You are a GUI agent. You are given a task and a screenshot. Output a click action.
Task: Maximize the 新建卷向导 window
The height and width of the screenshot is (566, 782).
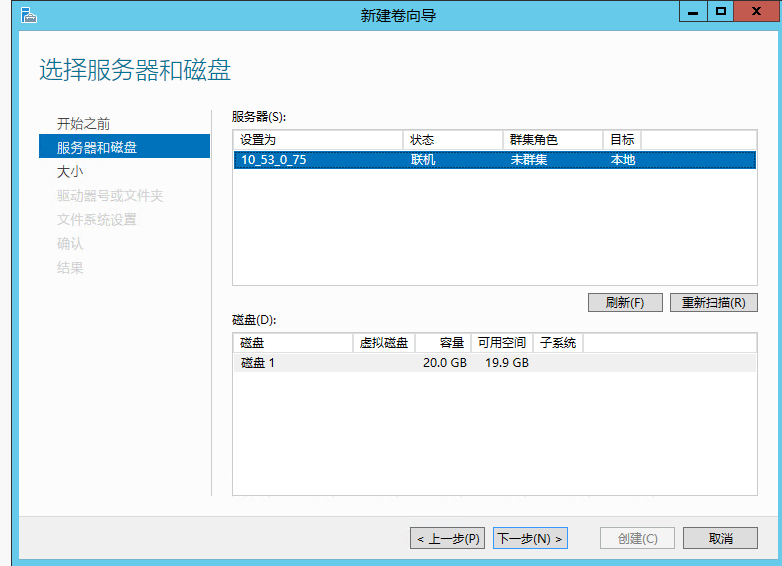tap(720, 11)
